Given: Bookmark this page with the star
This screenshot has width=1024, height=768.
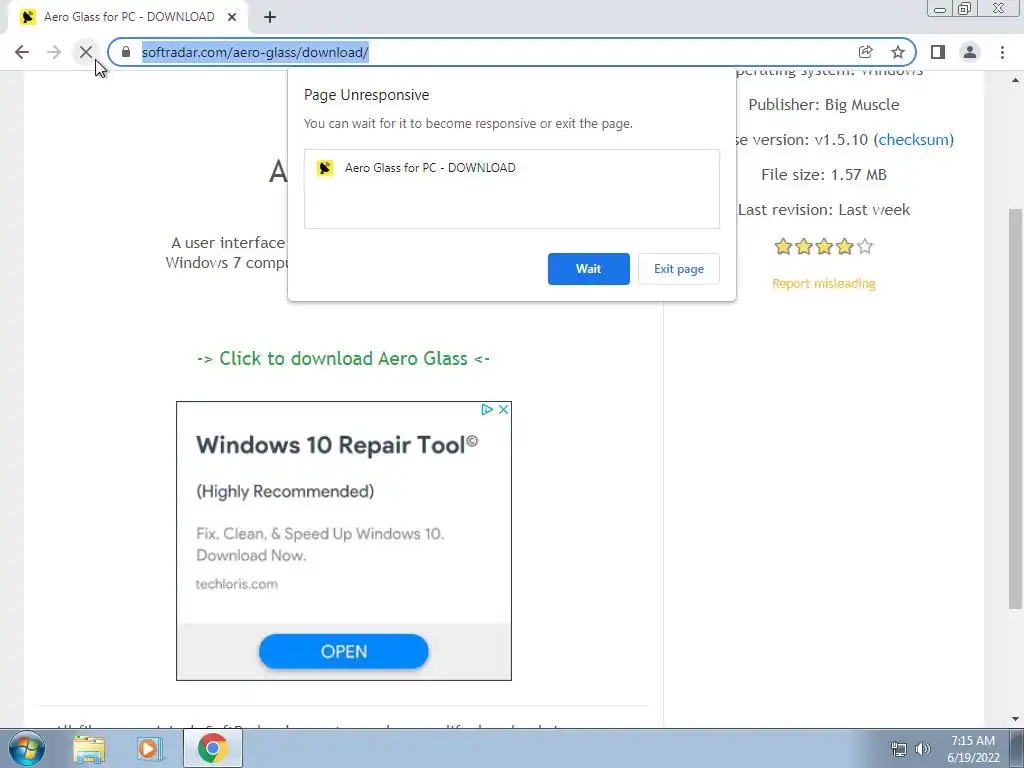Looking at the screenshot, I should point(898,52).
